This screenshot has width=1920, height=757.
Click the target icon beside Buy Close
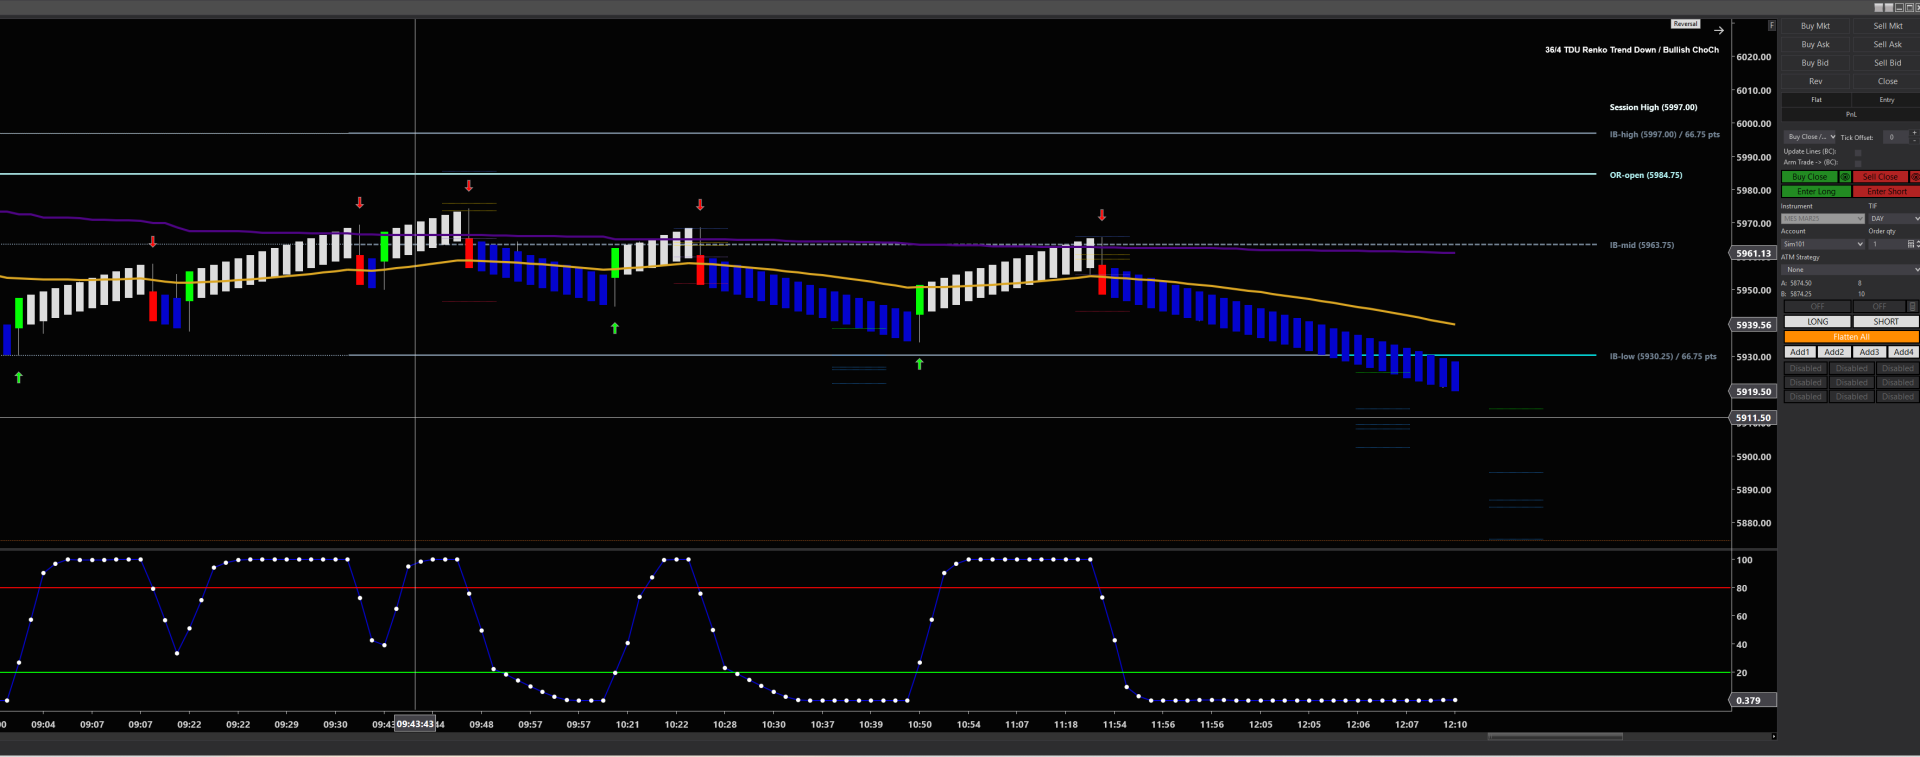pyautogui.click(x=1845, y=177)
